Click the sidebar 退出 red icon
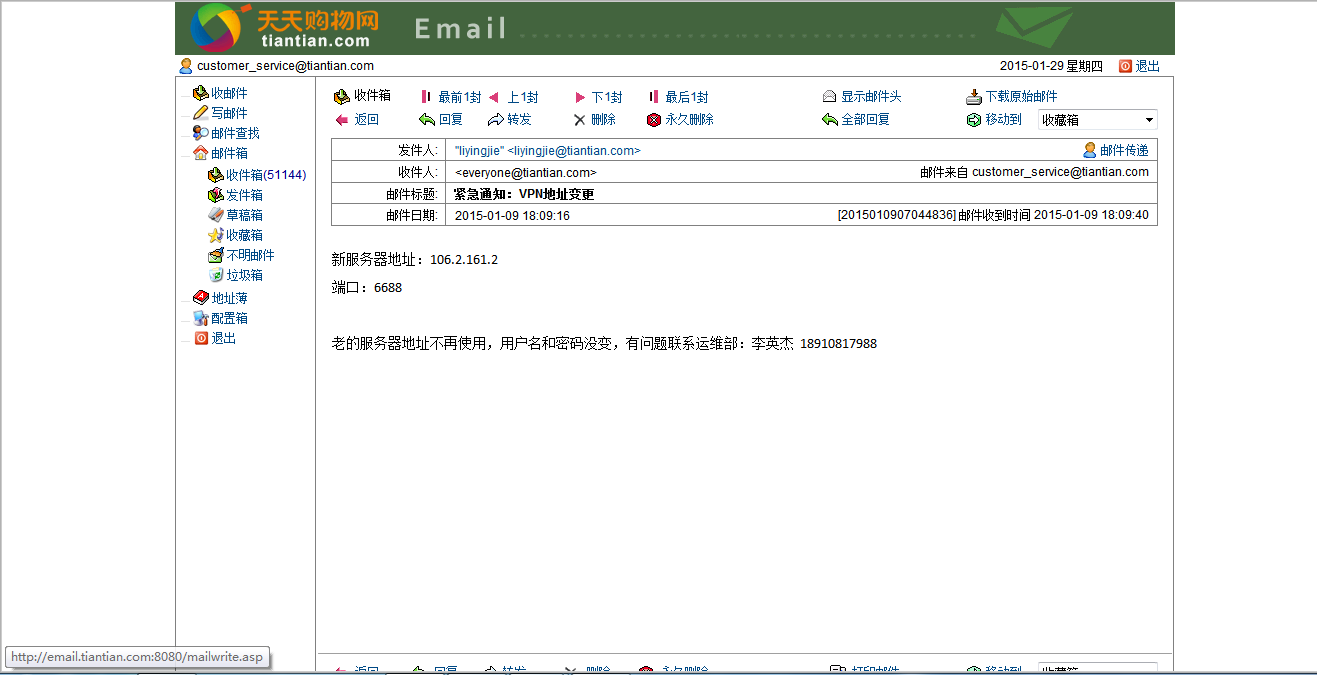 (201, 338)
